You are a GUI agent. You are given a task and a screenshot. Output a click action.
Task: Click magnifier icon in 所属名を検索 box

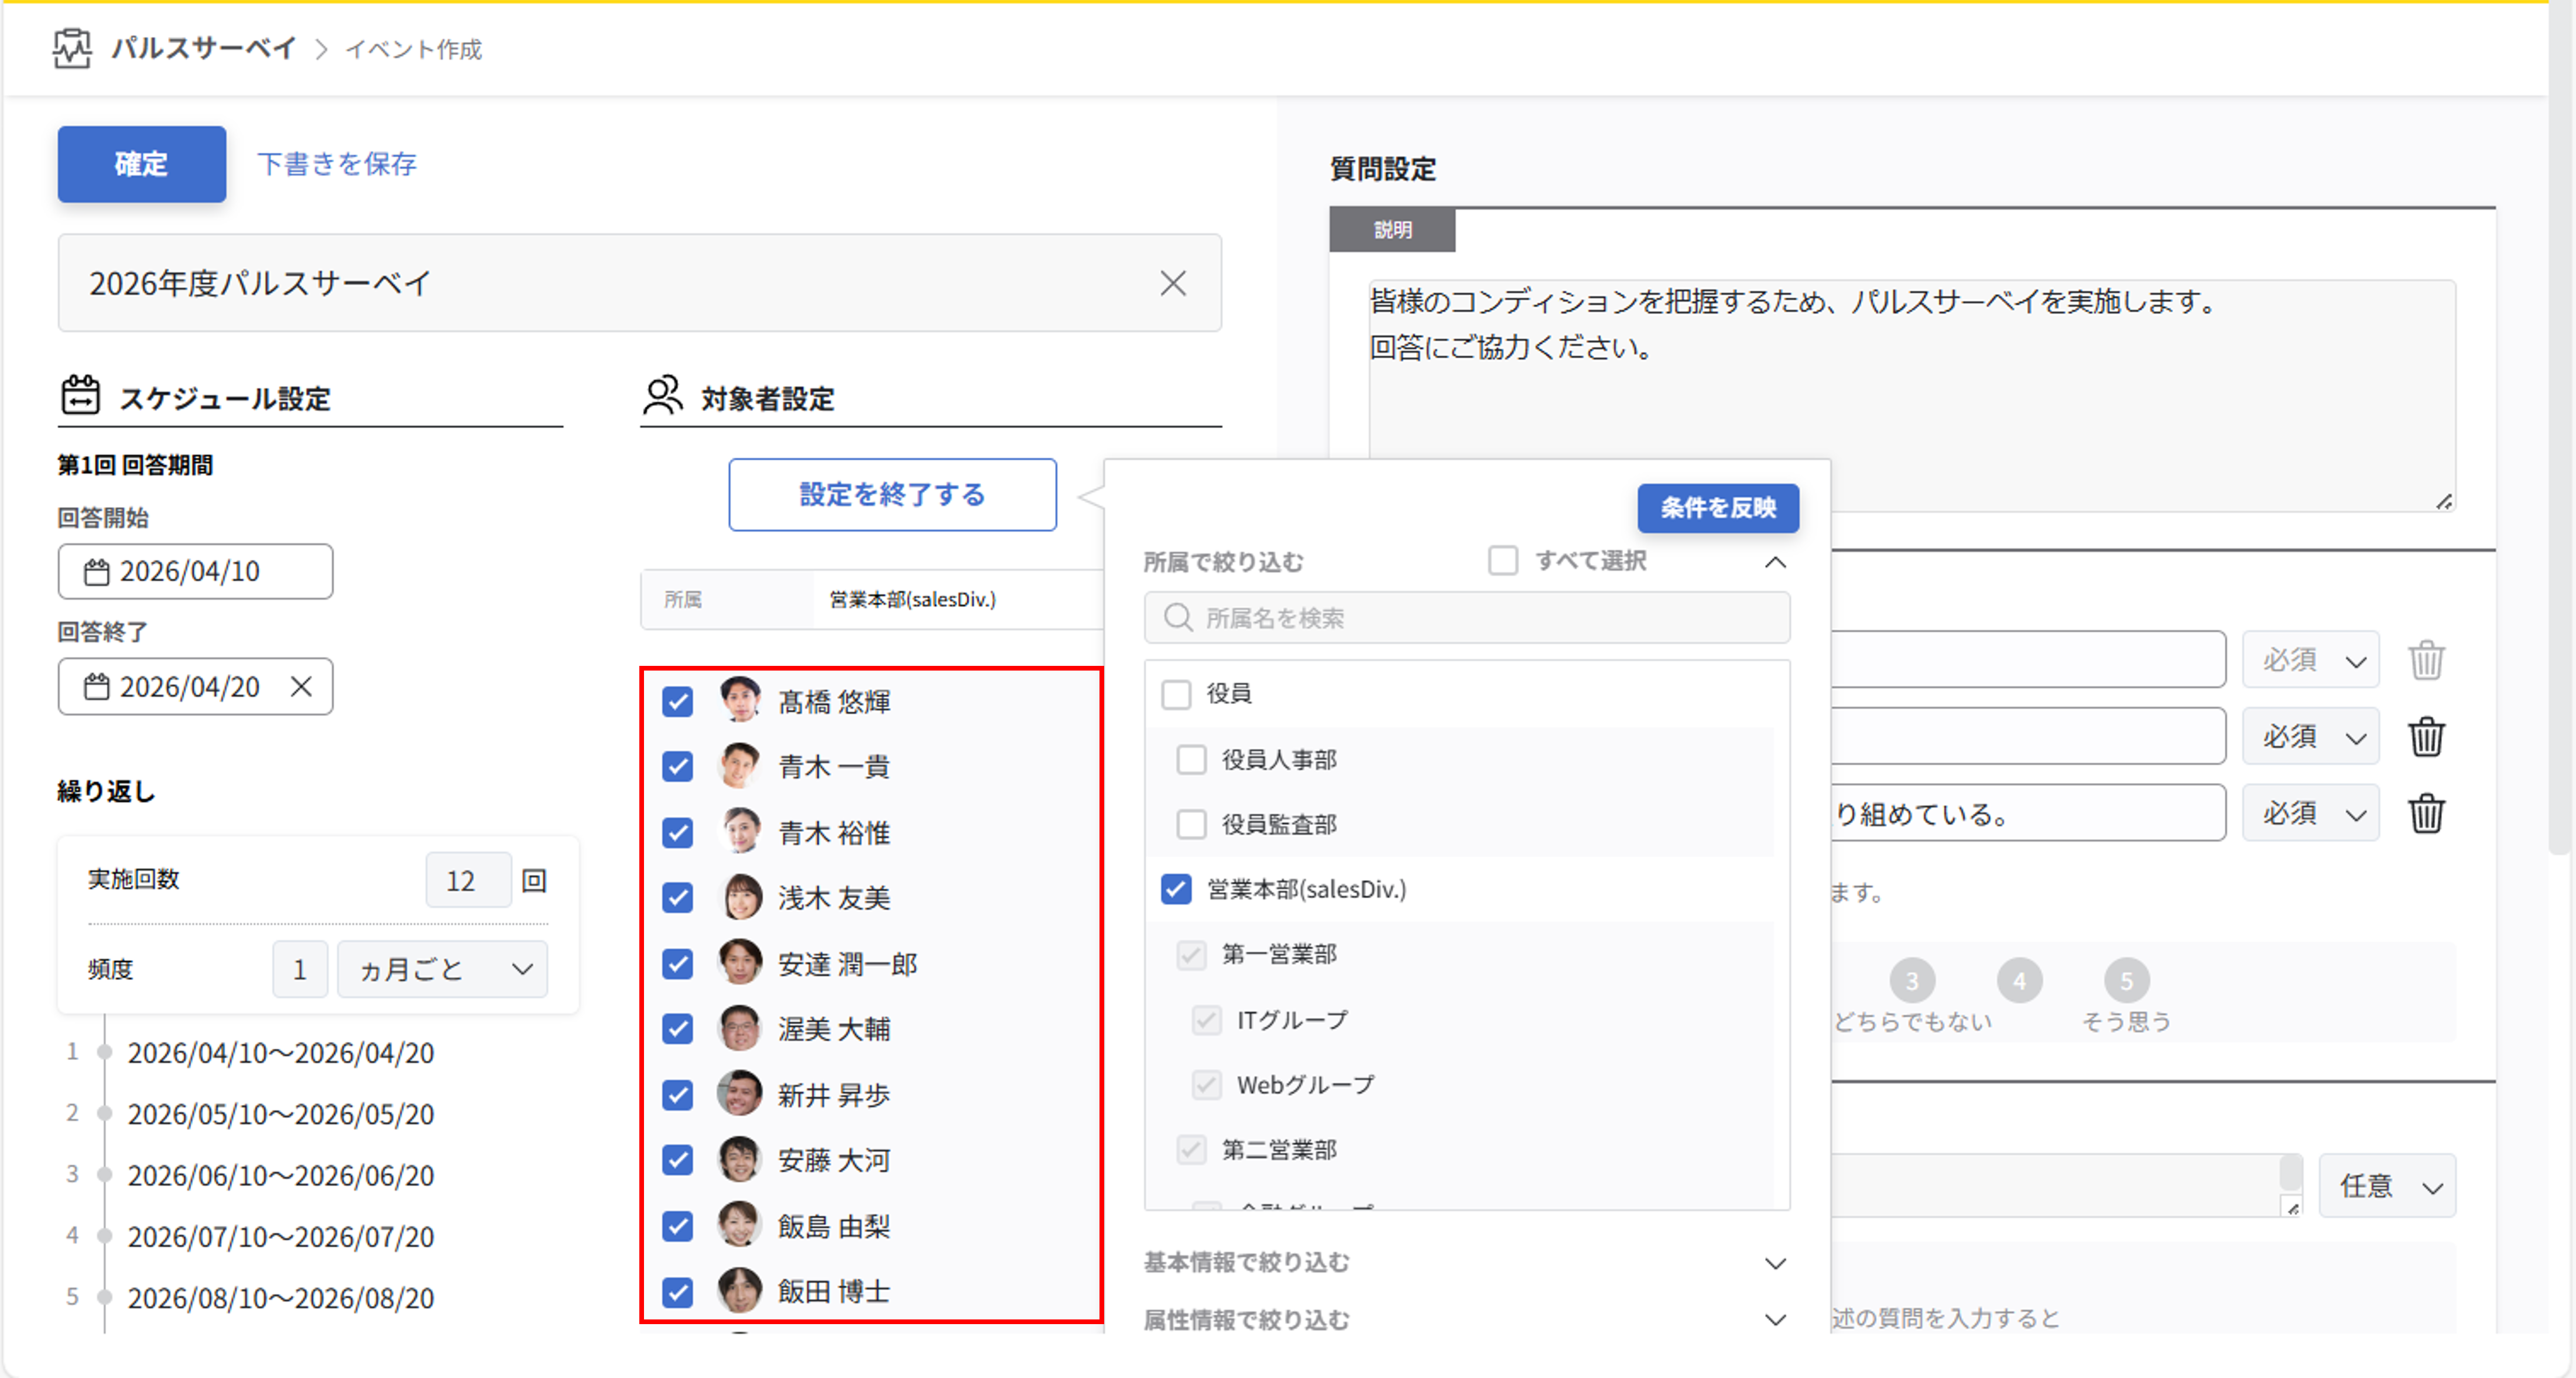pyautogui.click(x=1178, y=618)
